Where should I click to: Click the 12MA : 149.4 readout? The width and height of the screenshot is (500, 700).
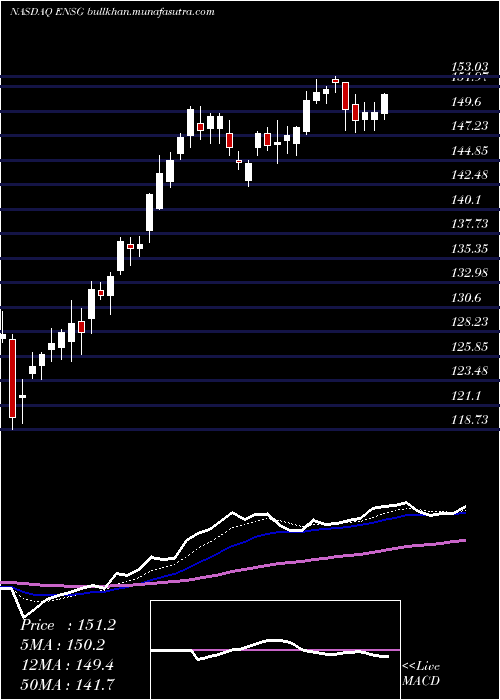(x=67, y=665)
